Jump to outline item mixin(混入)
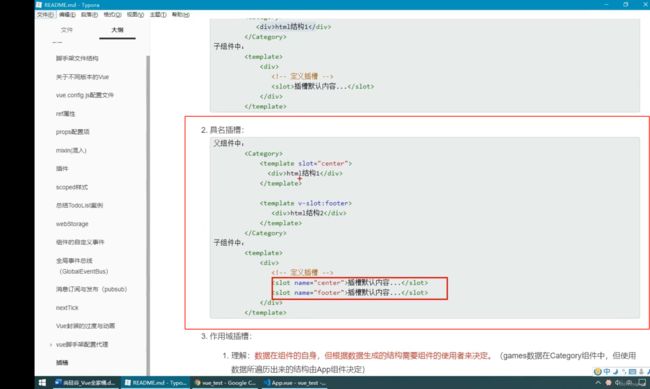 tap(71, 150)
